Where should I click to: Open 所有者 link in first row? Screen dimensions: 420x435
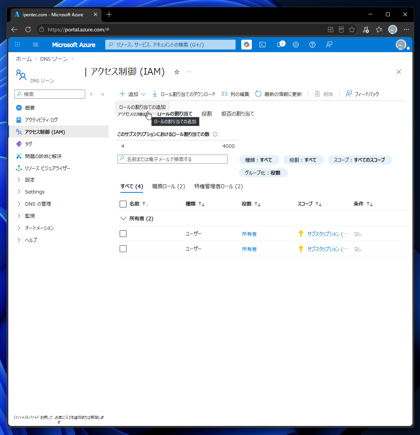[249, 234]
